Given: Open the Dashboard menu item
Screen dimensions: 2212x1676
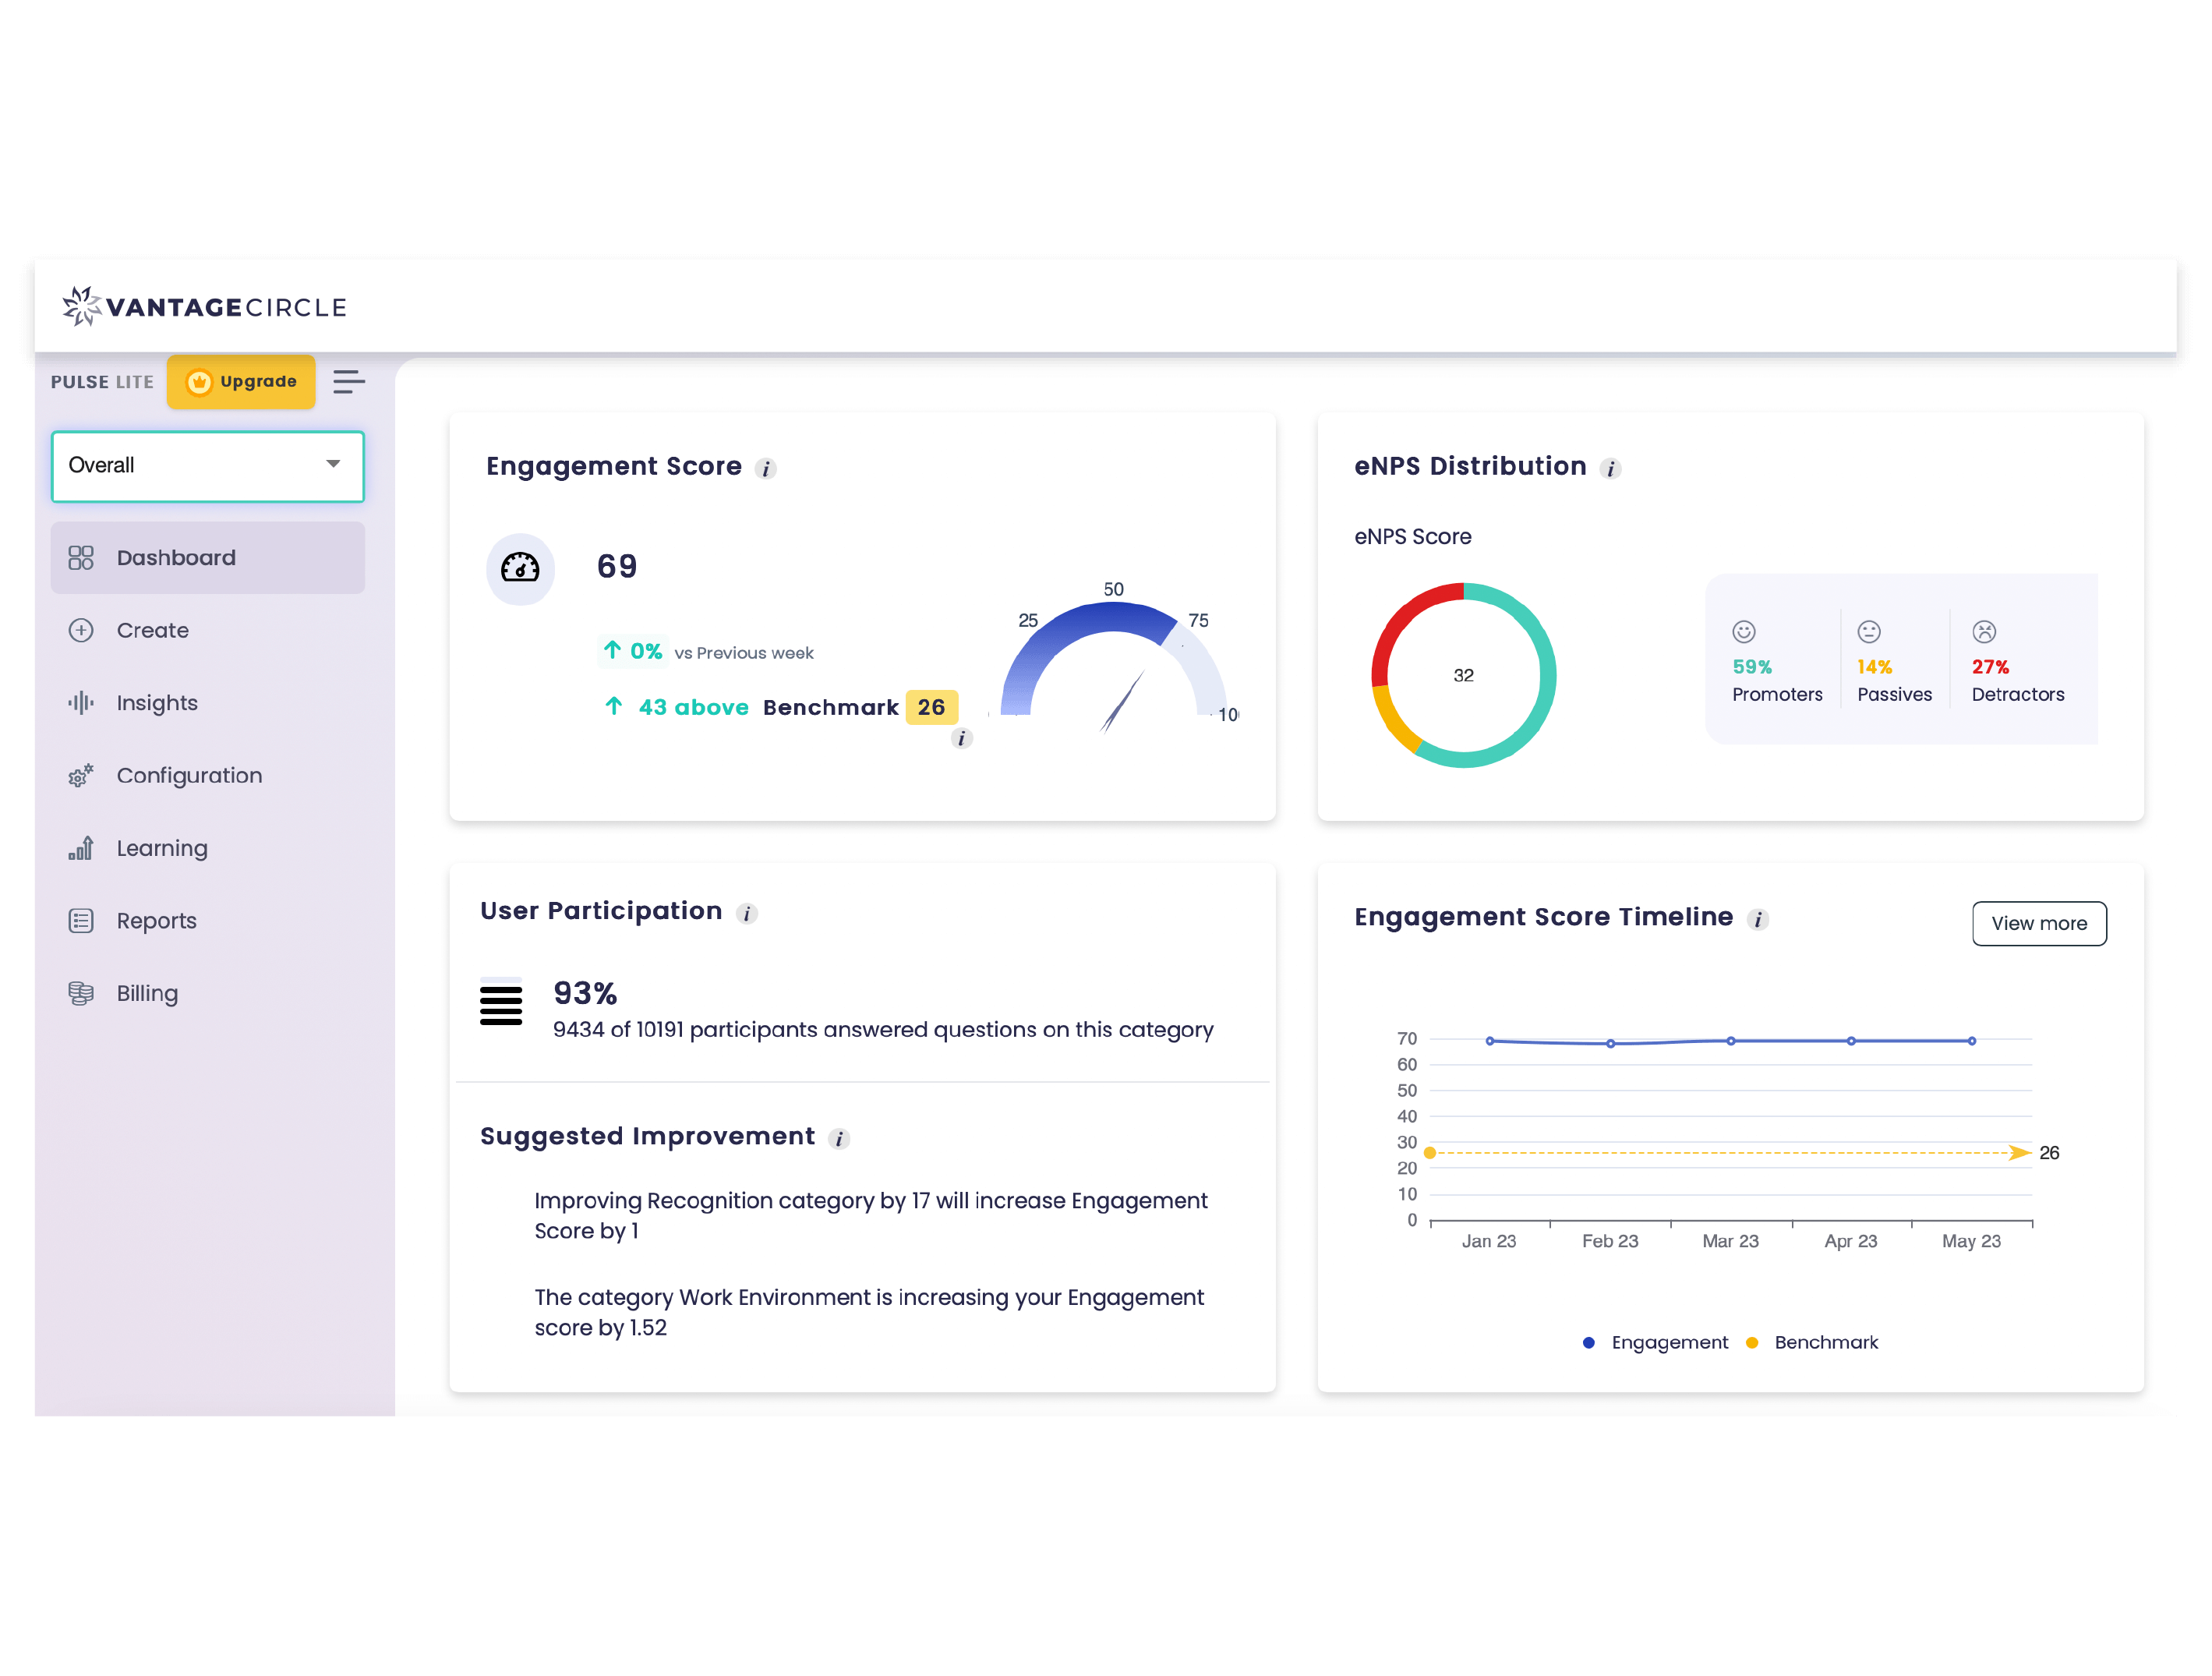Looking at the screenshot, I should pos(207,557).
